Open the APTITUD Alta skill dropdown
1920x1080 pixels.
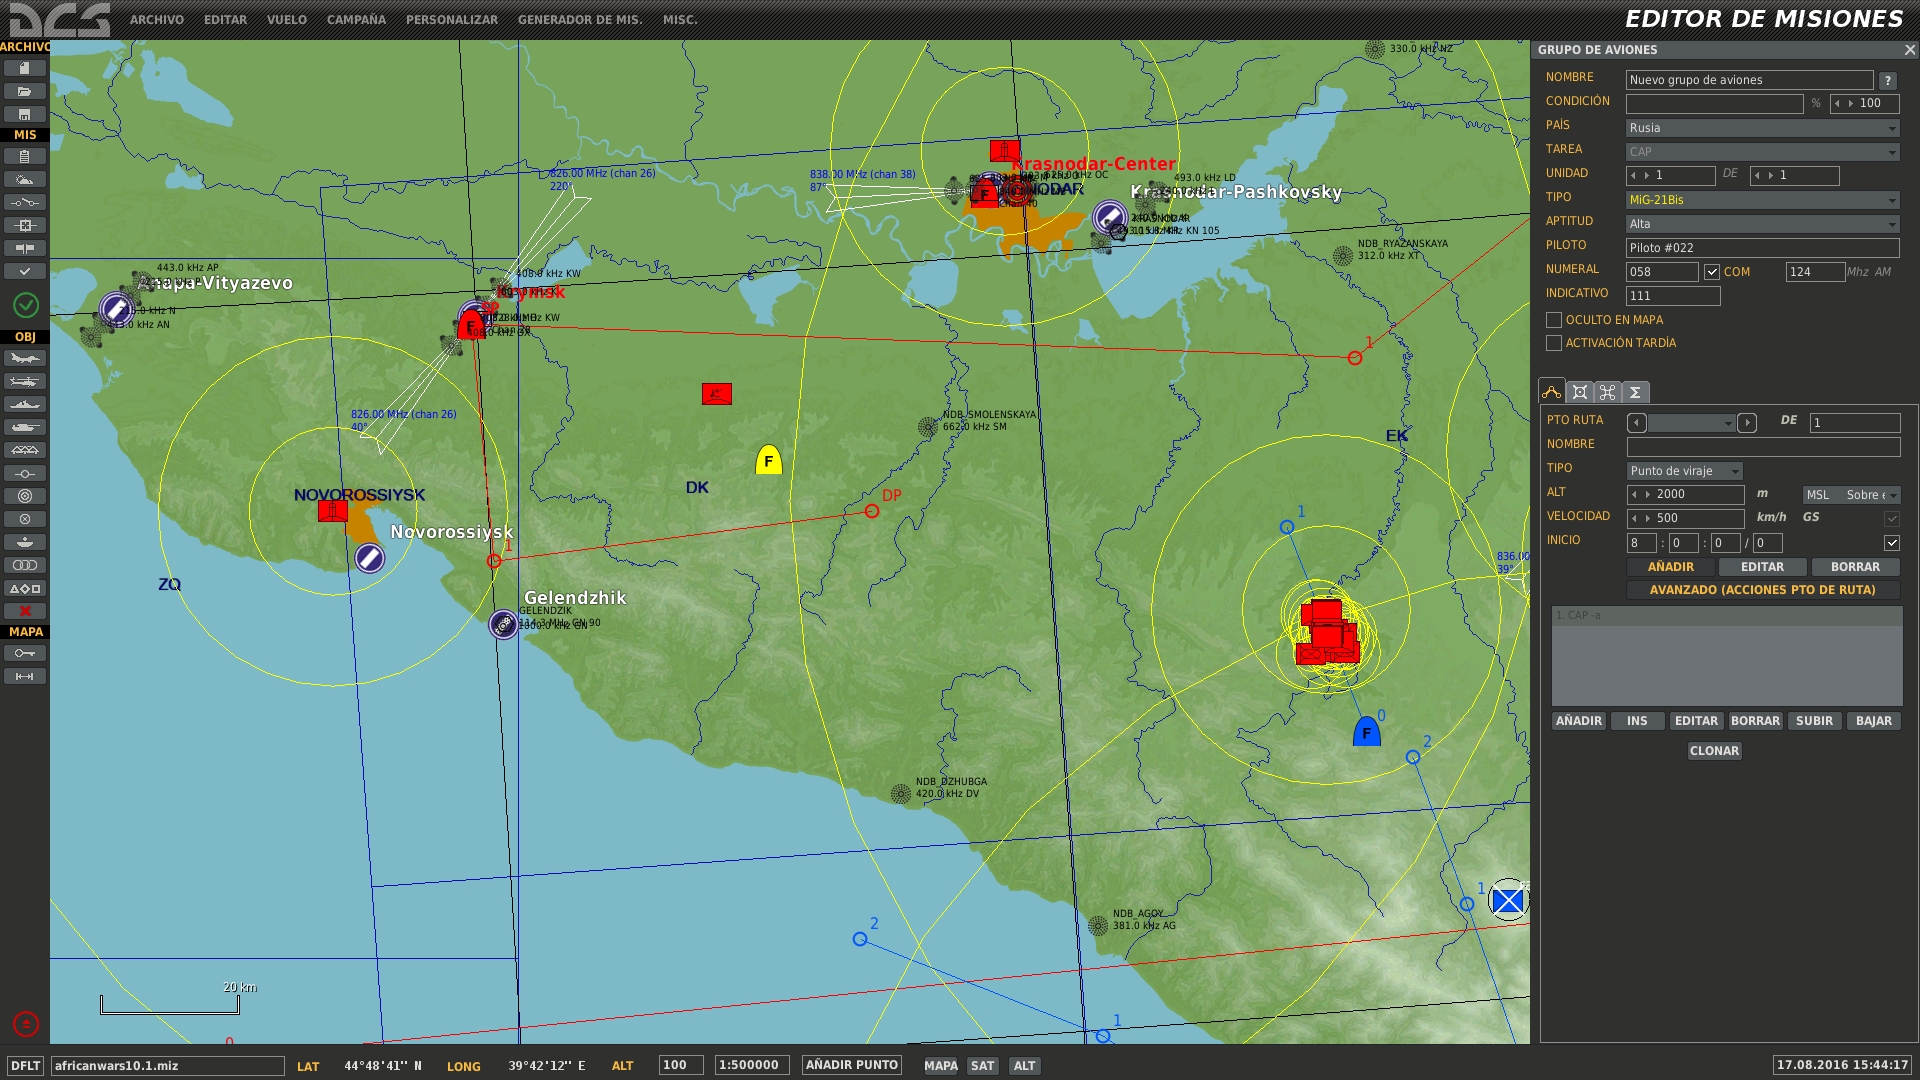click(x=1762, y=224)
